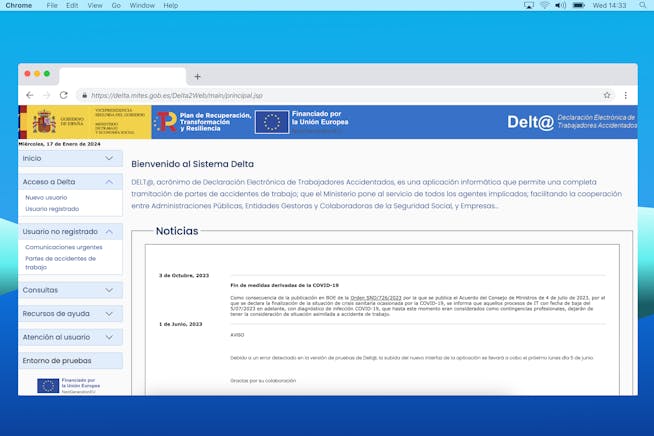Click the AVISO news label
This screenshot has height=436, width=654.
pyautogui.click(x=237, y=335)
